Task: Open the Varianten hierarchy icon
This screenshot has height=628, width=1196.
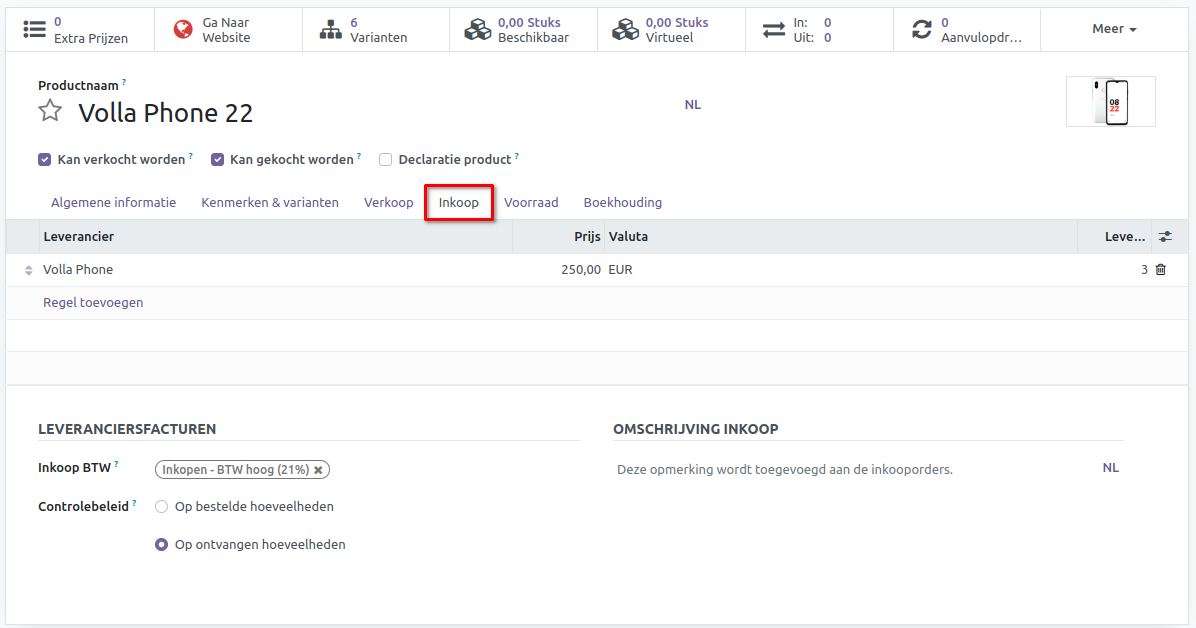Action: pos(330,30)
